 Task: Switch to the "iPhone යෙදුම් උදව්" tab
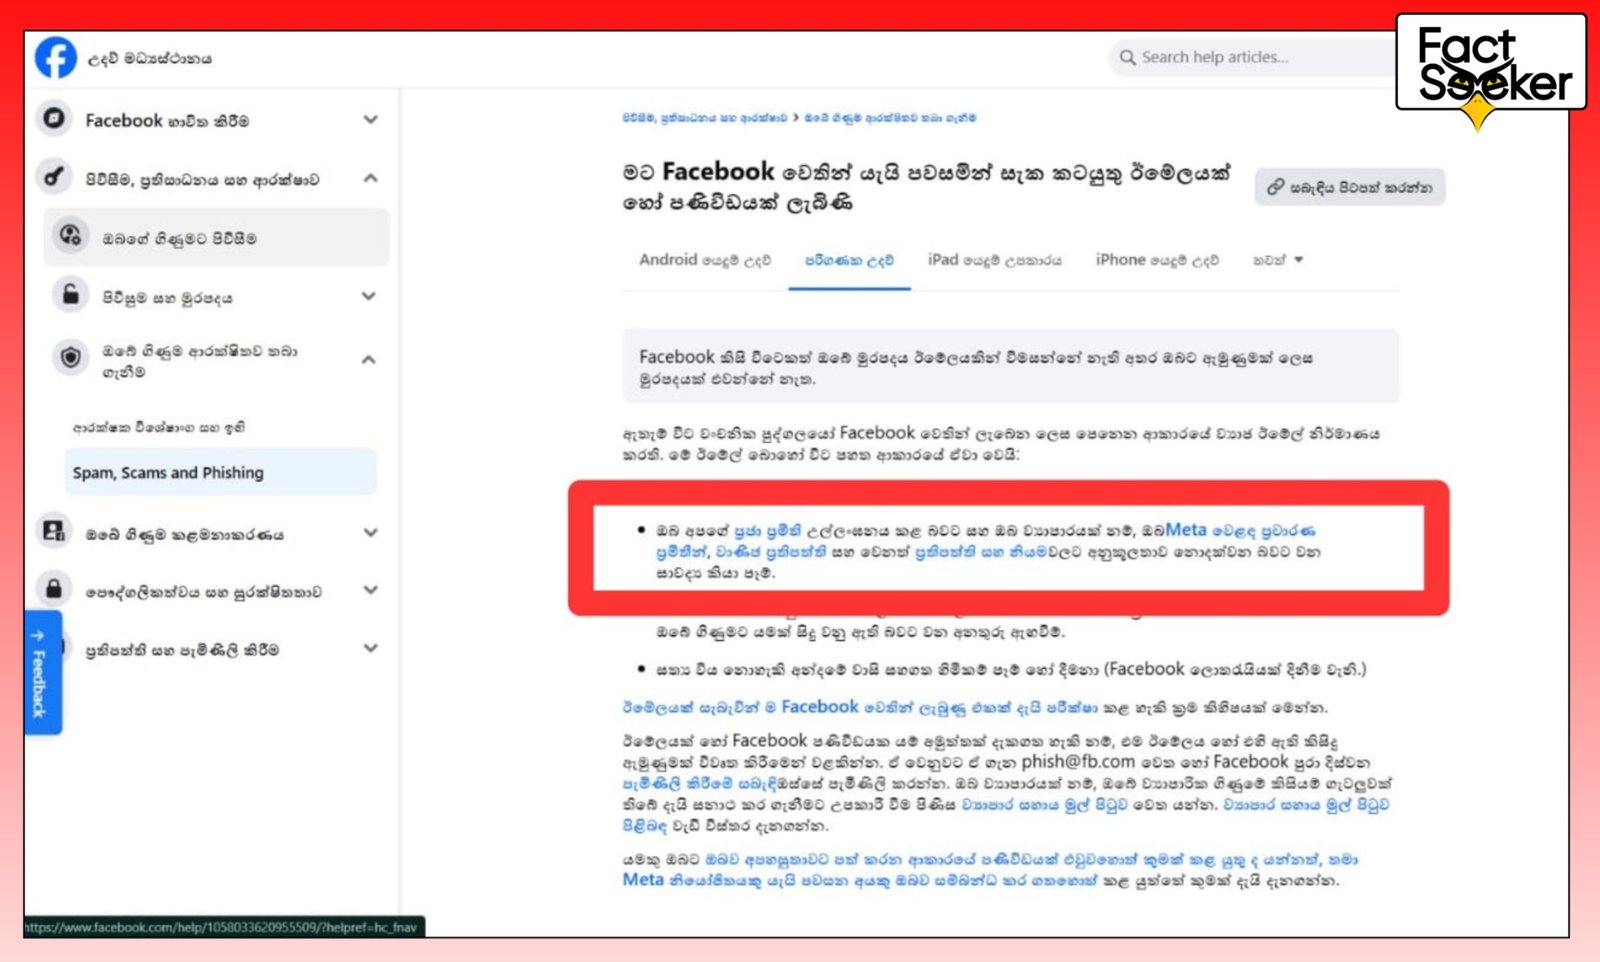1157,260
